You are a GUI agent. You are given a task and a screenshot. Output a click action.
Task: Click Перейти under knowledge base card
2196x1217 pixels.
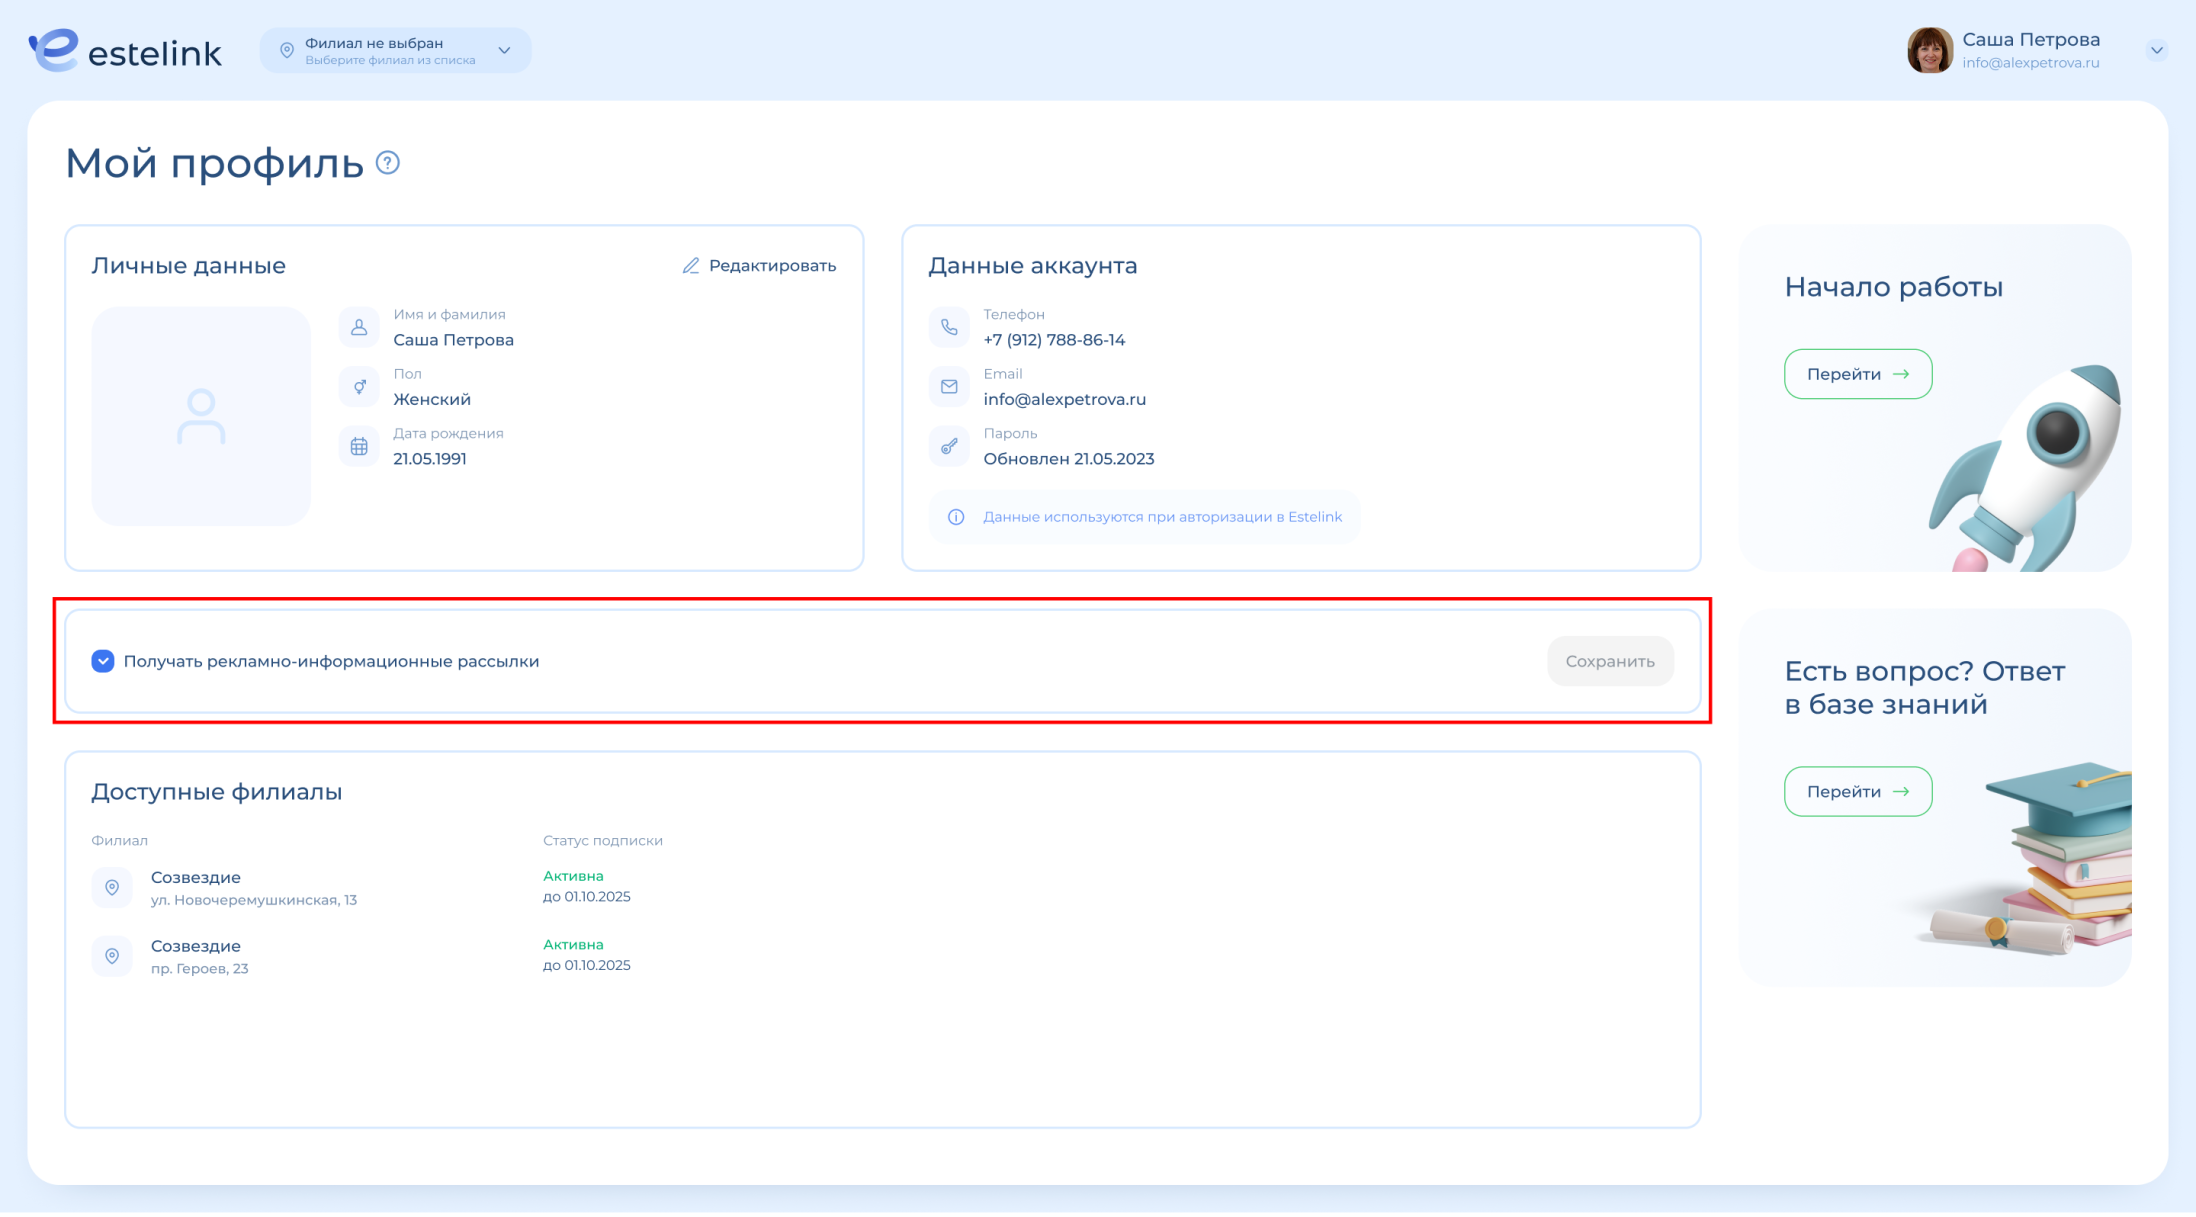click(1857, 792)
